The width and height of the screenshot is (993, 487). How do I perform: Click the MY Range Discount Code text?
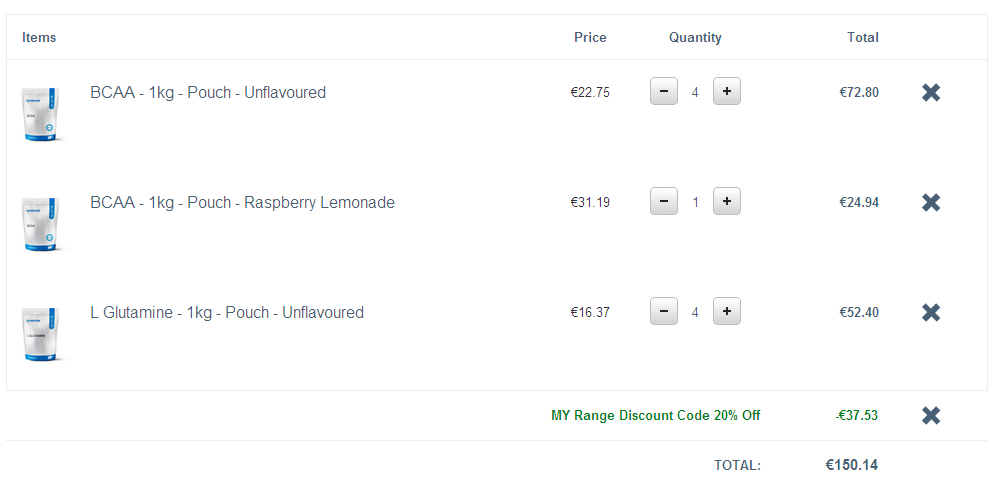[x=655, y=415]
